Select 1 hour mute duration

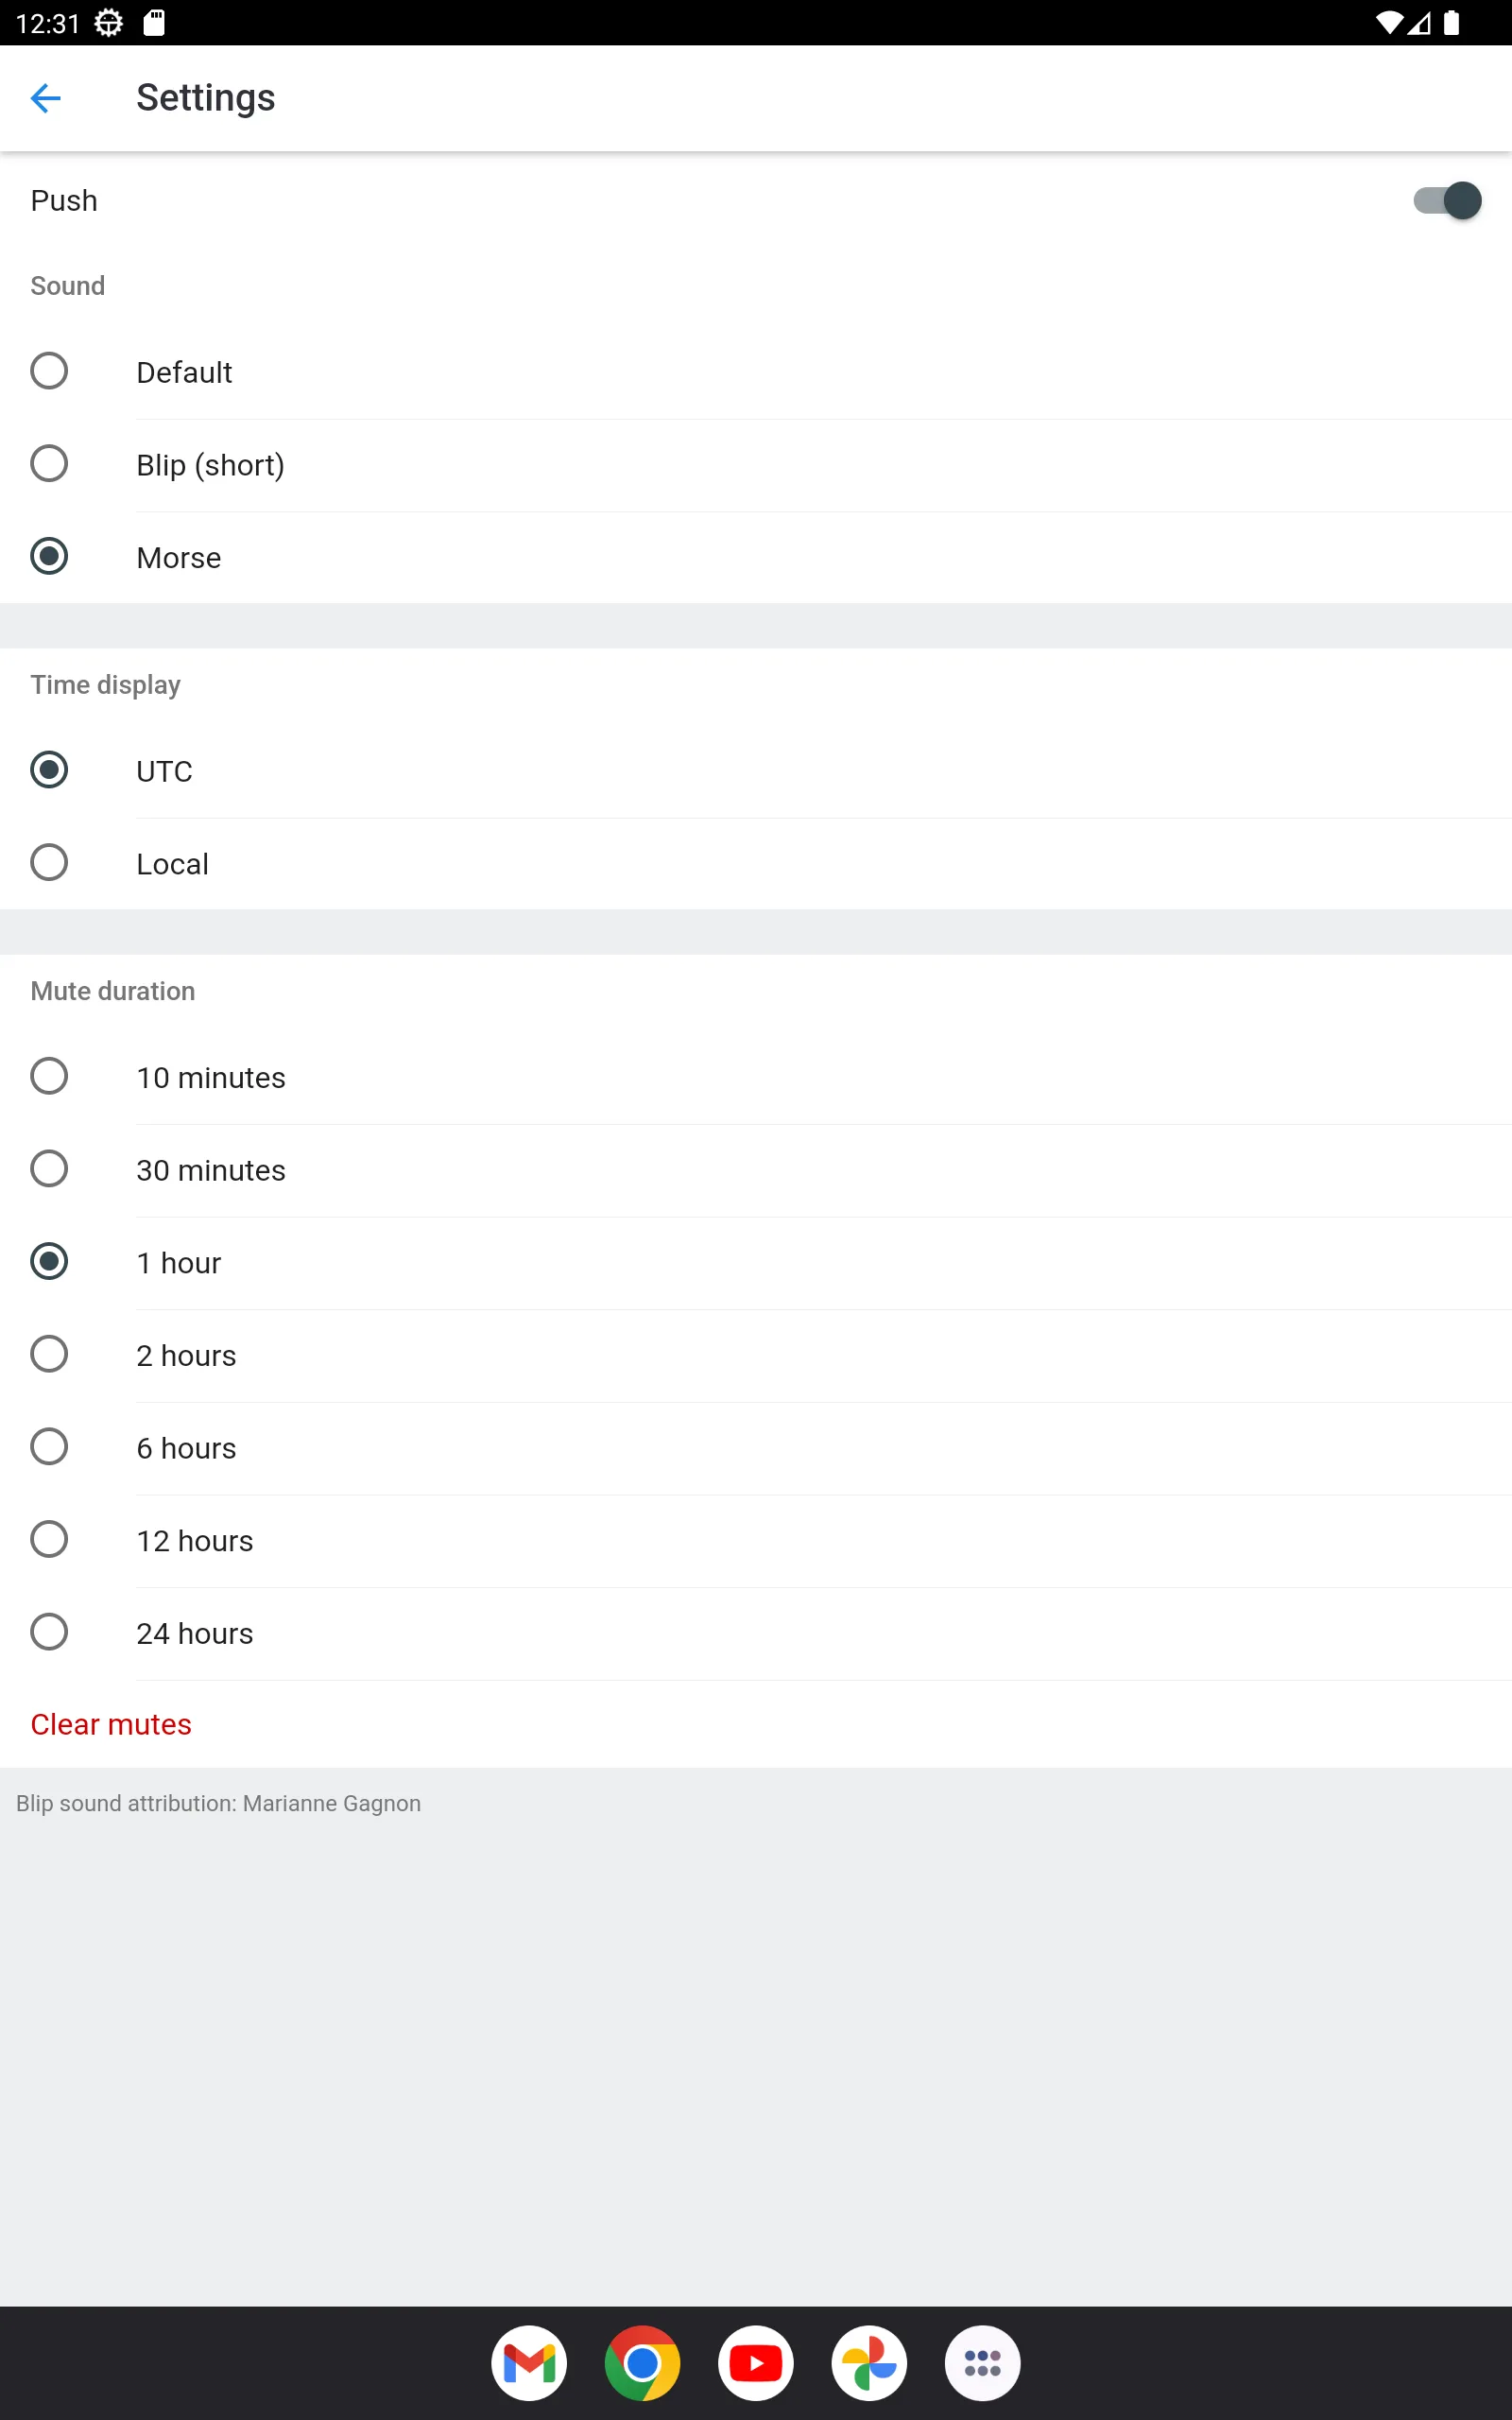(49, 1262)
